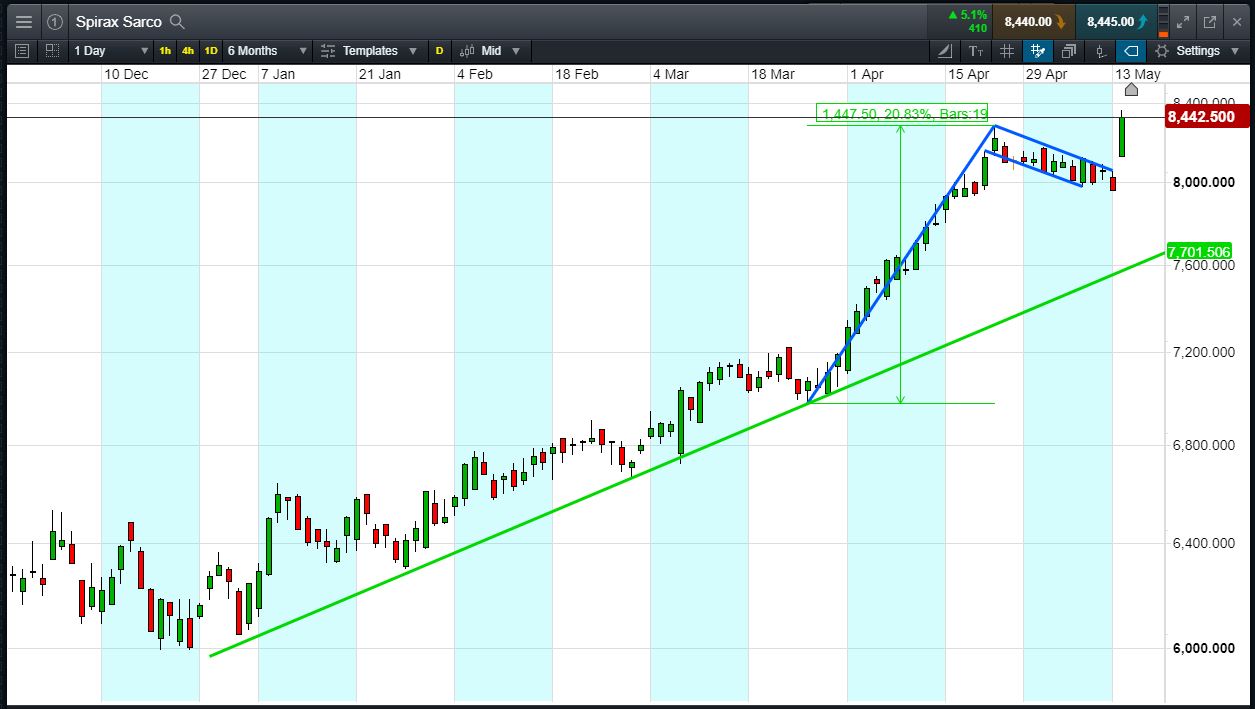Open the Mid price type dropdown
Screen dimensions: 1255x709
click(490, 51)
